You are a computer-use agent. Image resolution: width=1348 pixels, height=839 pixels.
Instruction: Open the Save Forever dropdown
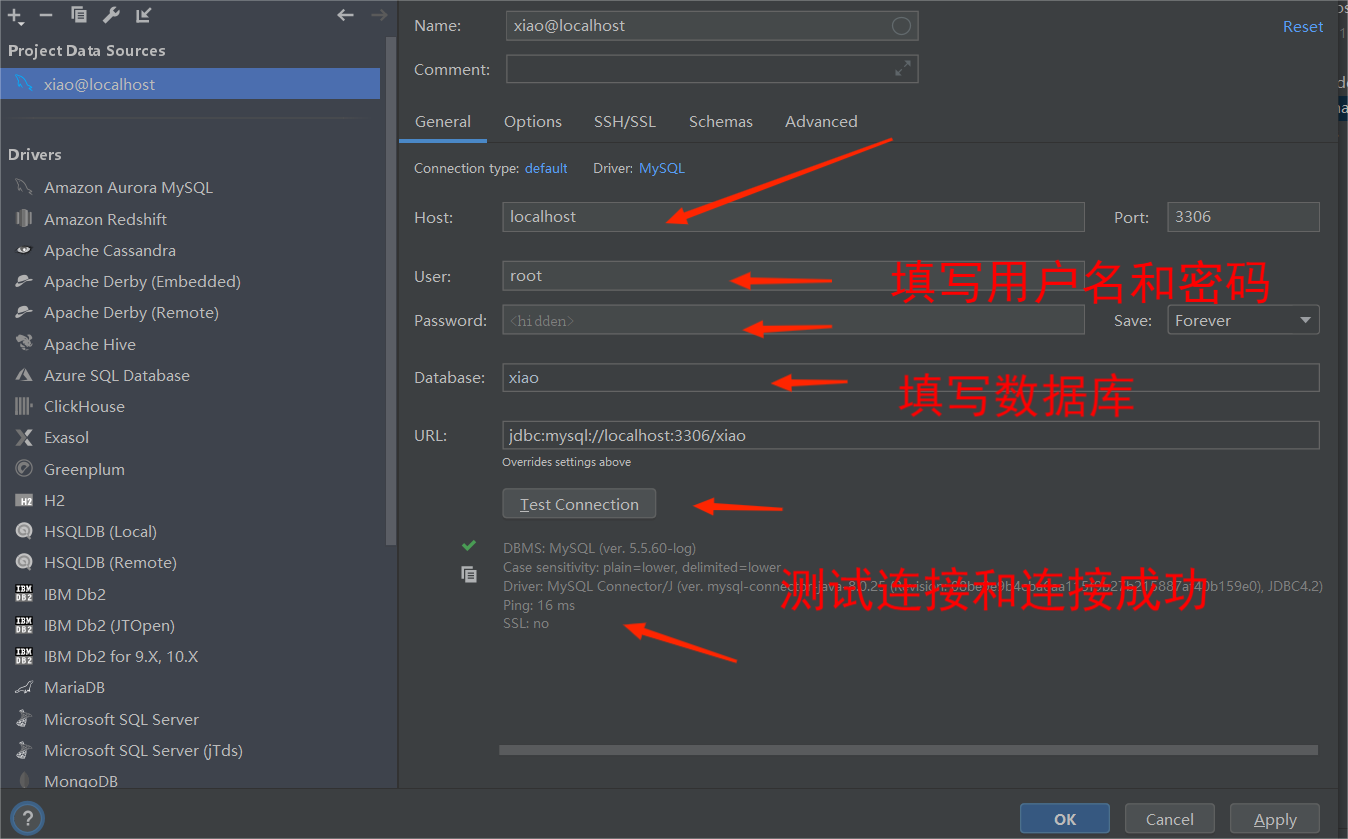tap(1243, 320)
